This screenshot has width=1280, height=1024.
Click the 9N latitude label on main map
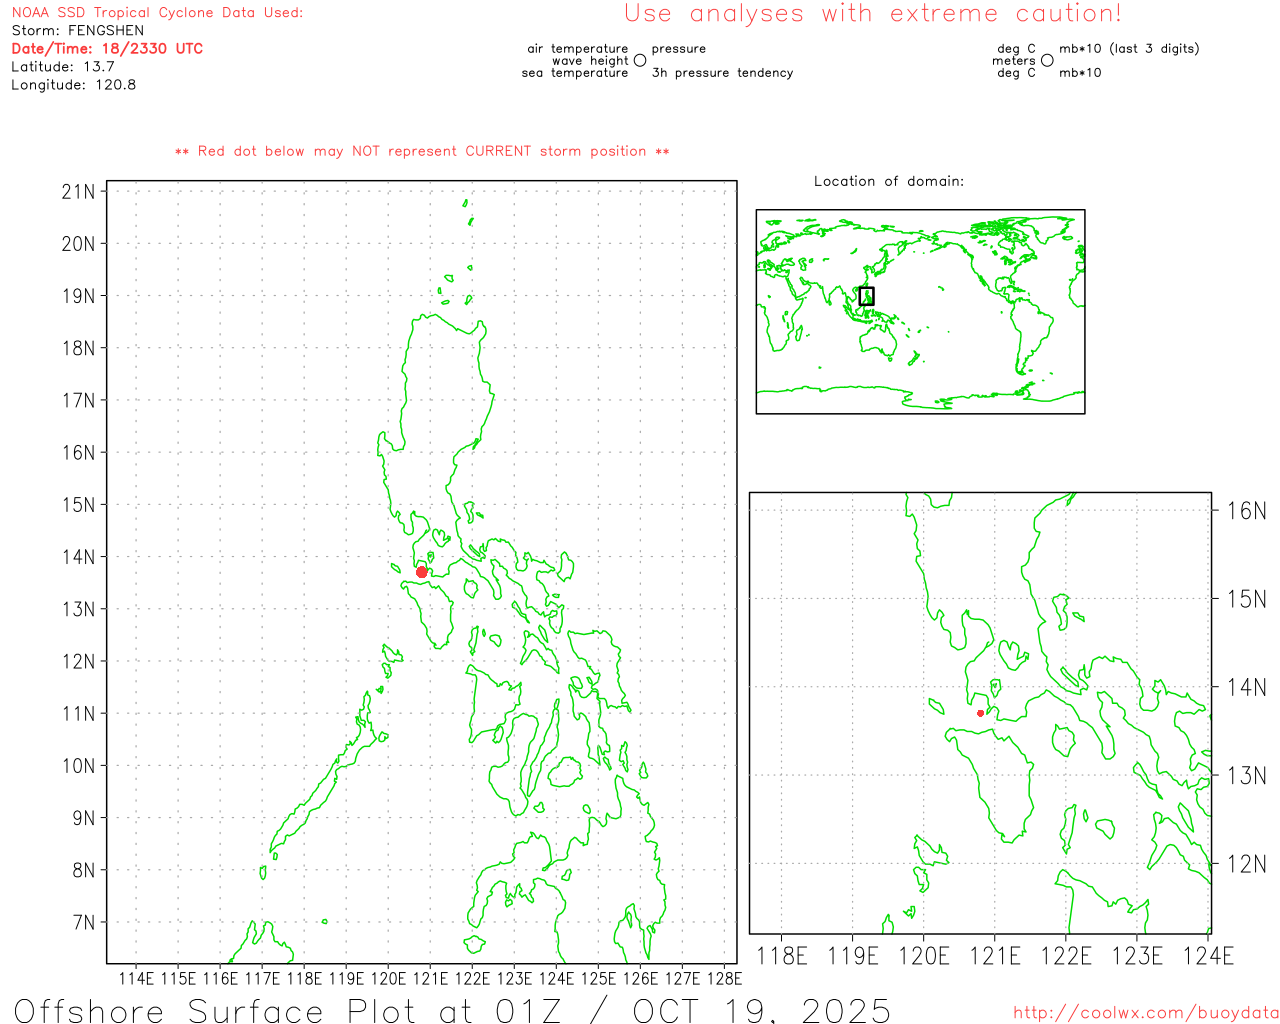[84, 818]
